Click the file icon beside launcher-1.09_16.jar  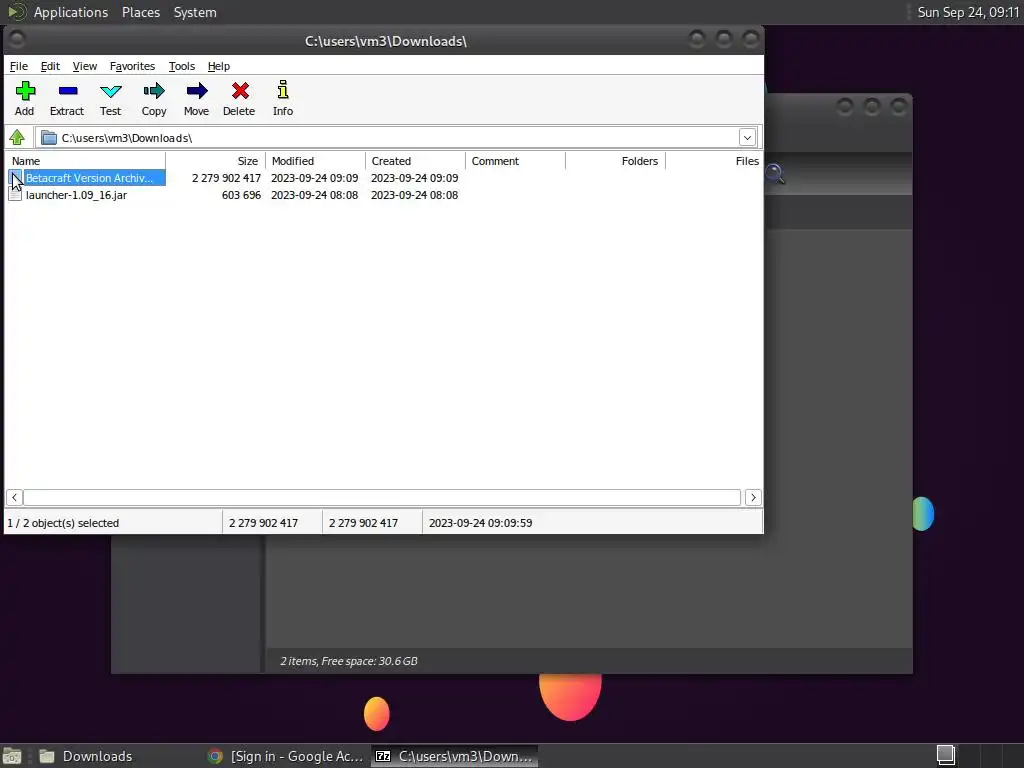click(x=15, y=195)
